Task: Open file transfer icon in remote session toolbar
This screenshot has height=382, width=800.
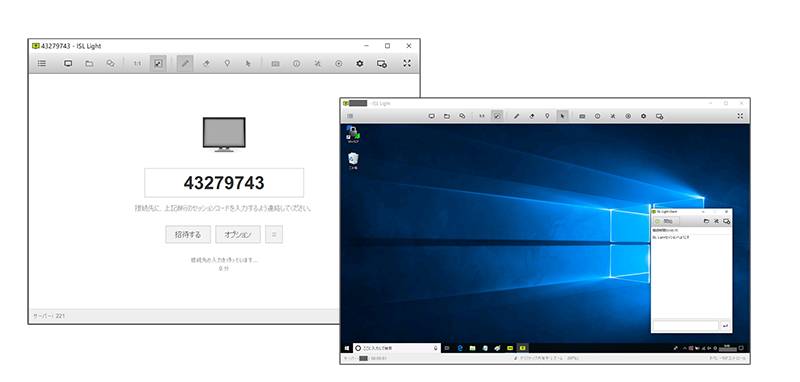Action: (447, 116)
